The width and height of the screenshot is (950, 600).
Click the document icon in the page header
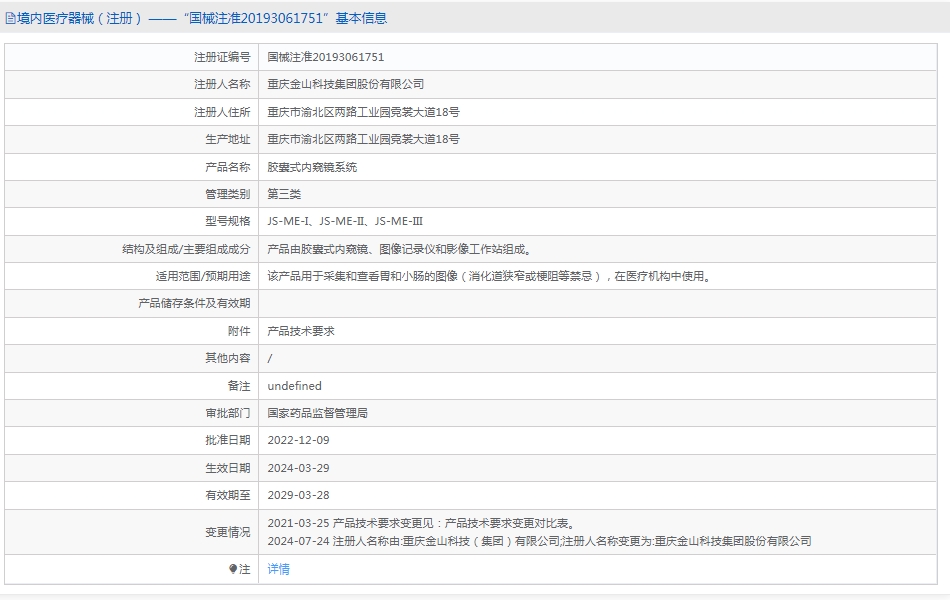coord(10,18)
